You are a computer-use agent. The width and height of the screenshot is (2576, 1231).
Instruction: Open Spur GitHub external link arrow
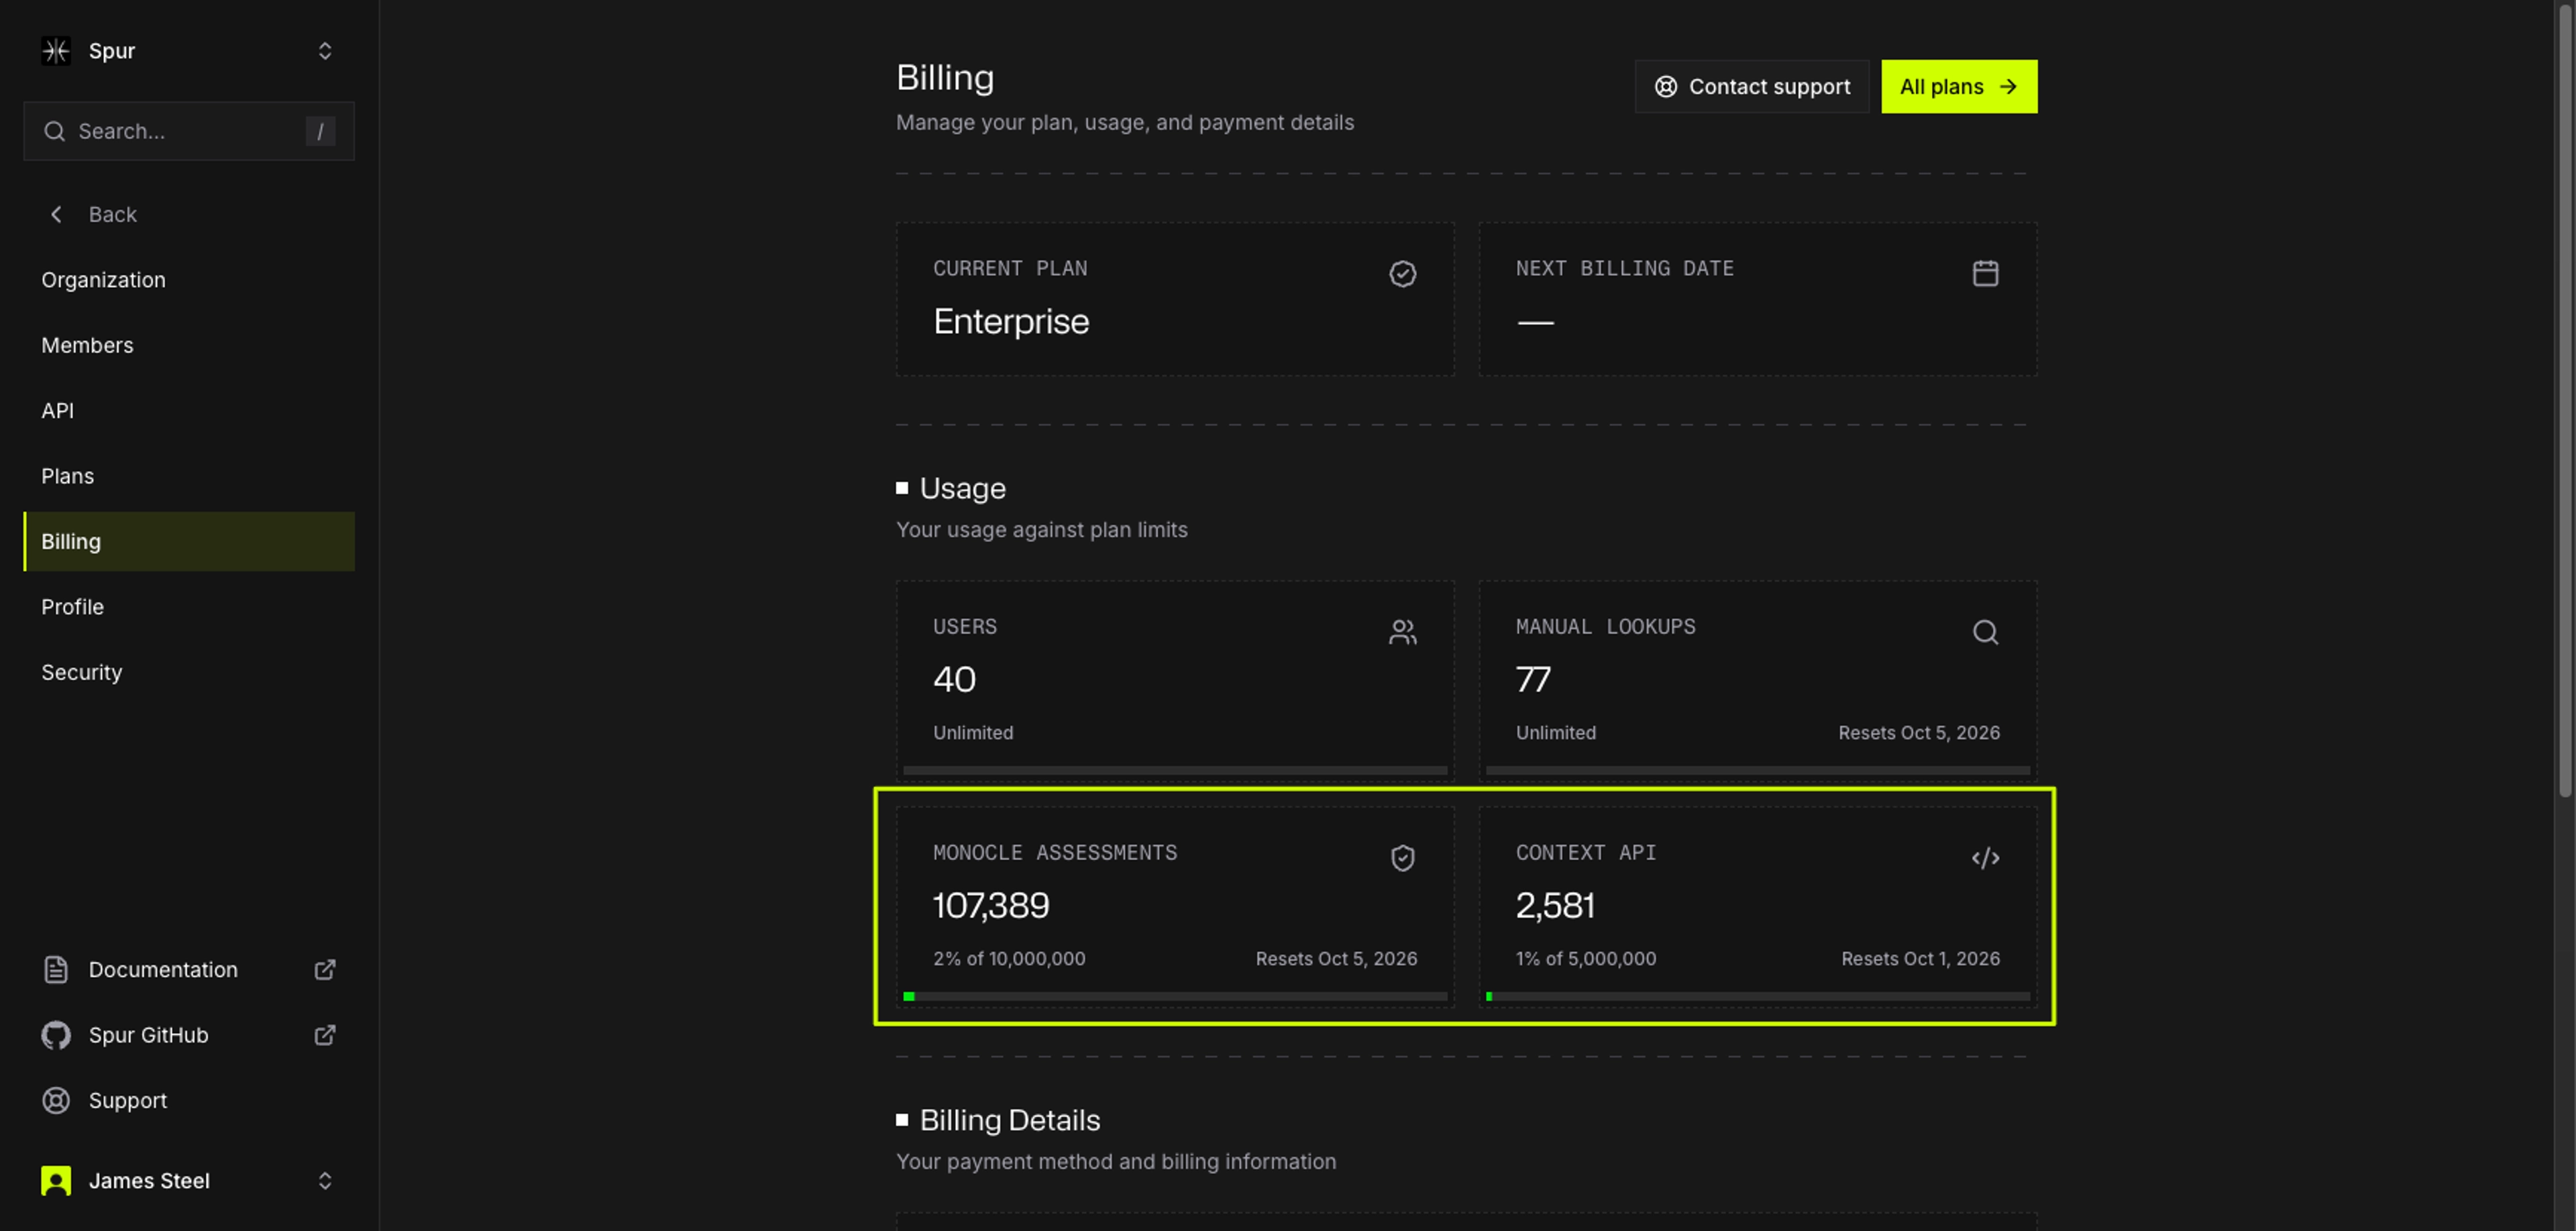click(x=325, y=1035)
